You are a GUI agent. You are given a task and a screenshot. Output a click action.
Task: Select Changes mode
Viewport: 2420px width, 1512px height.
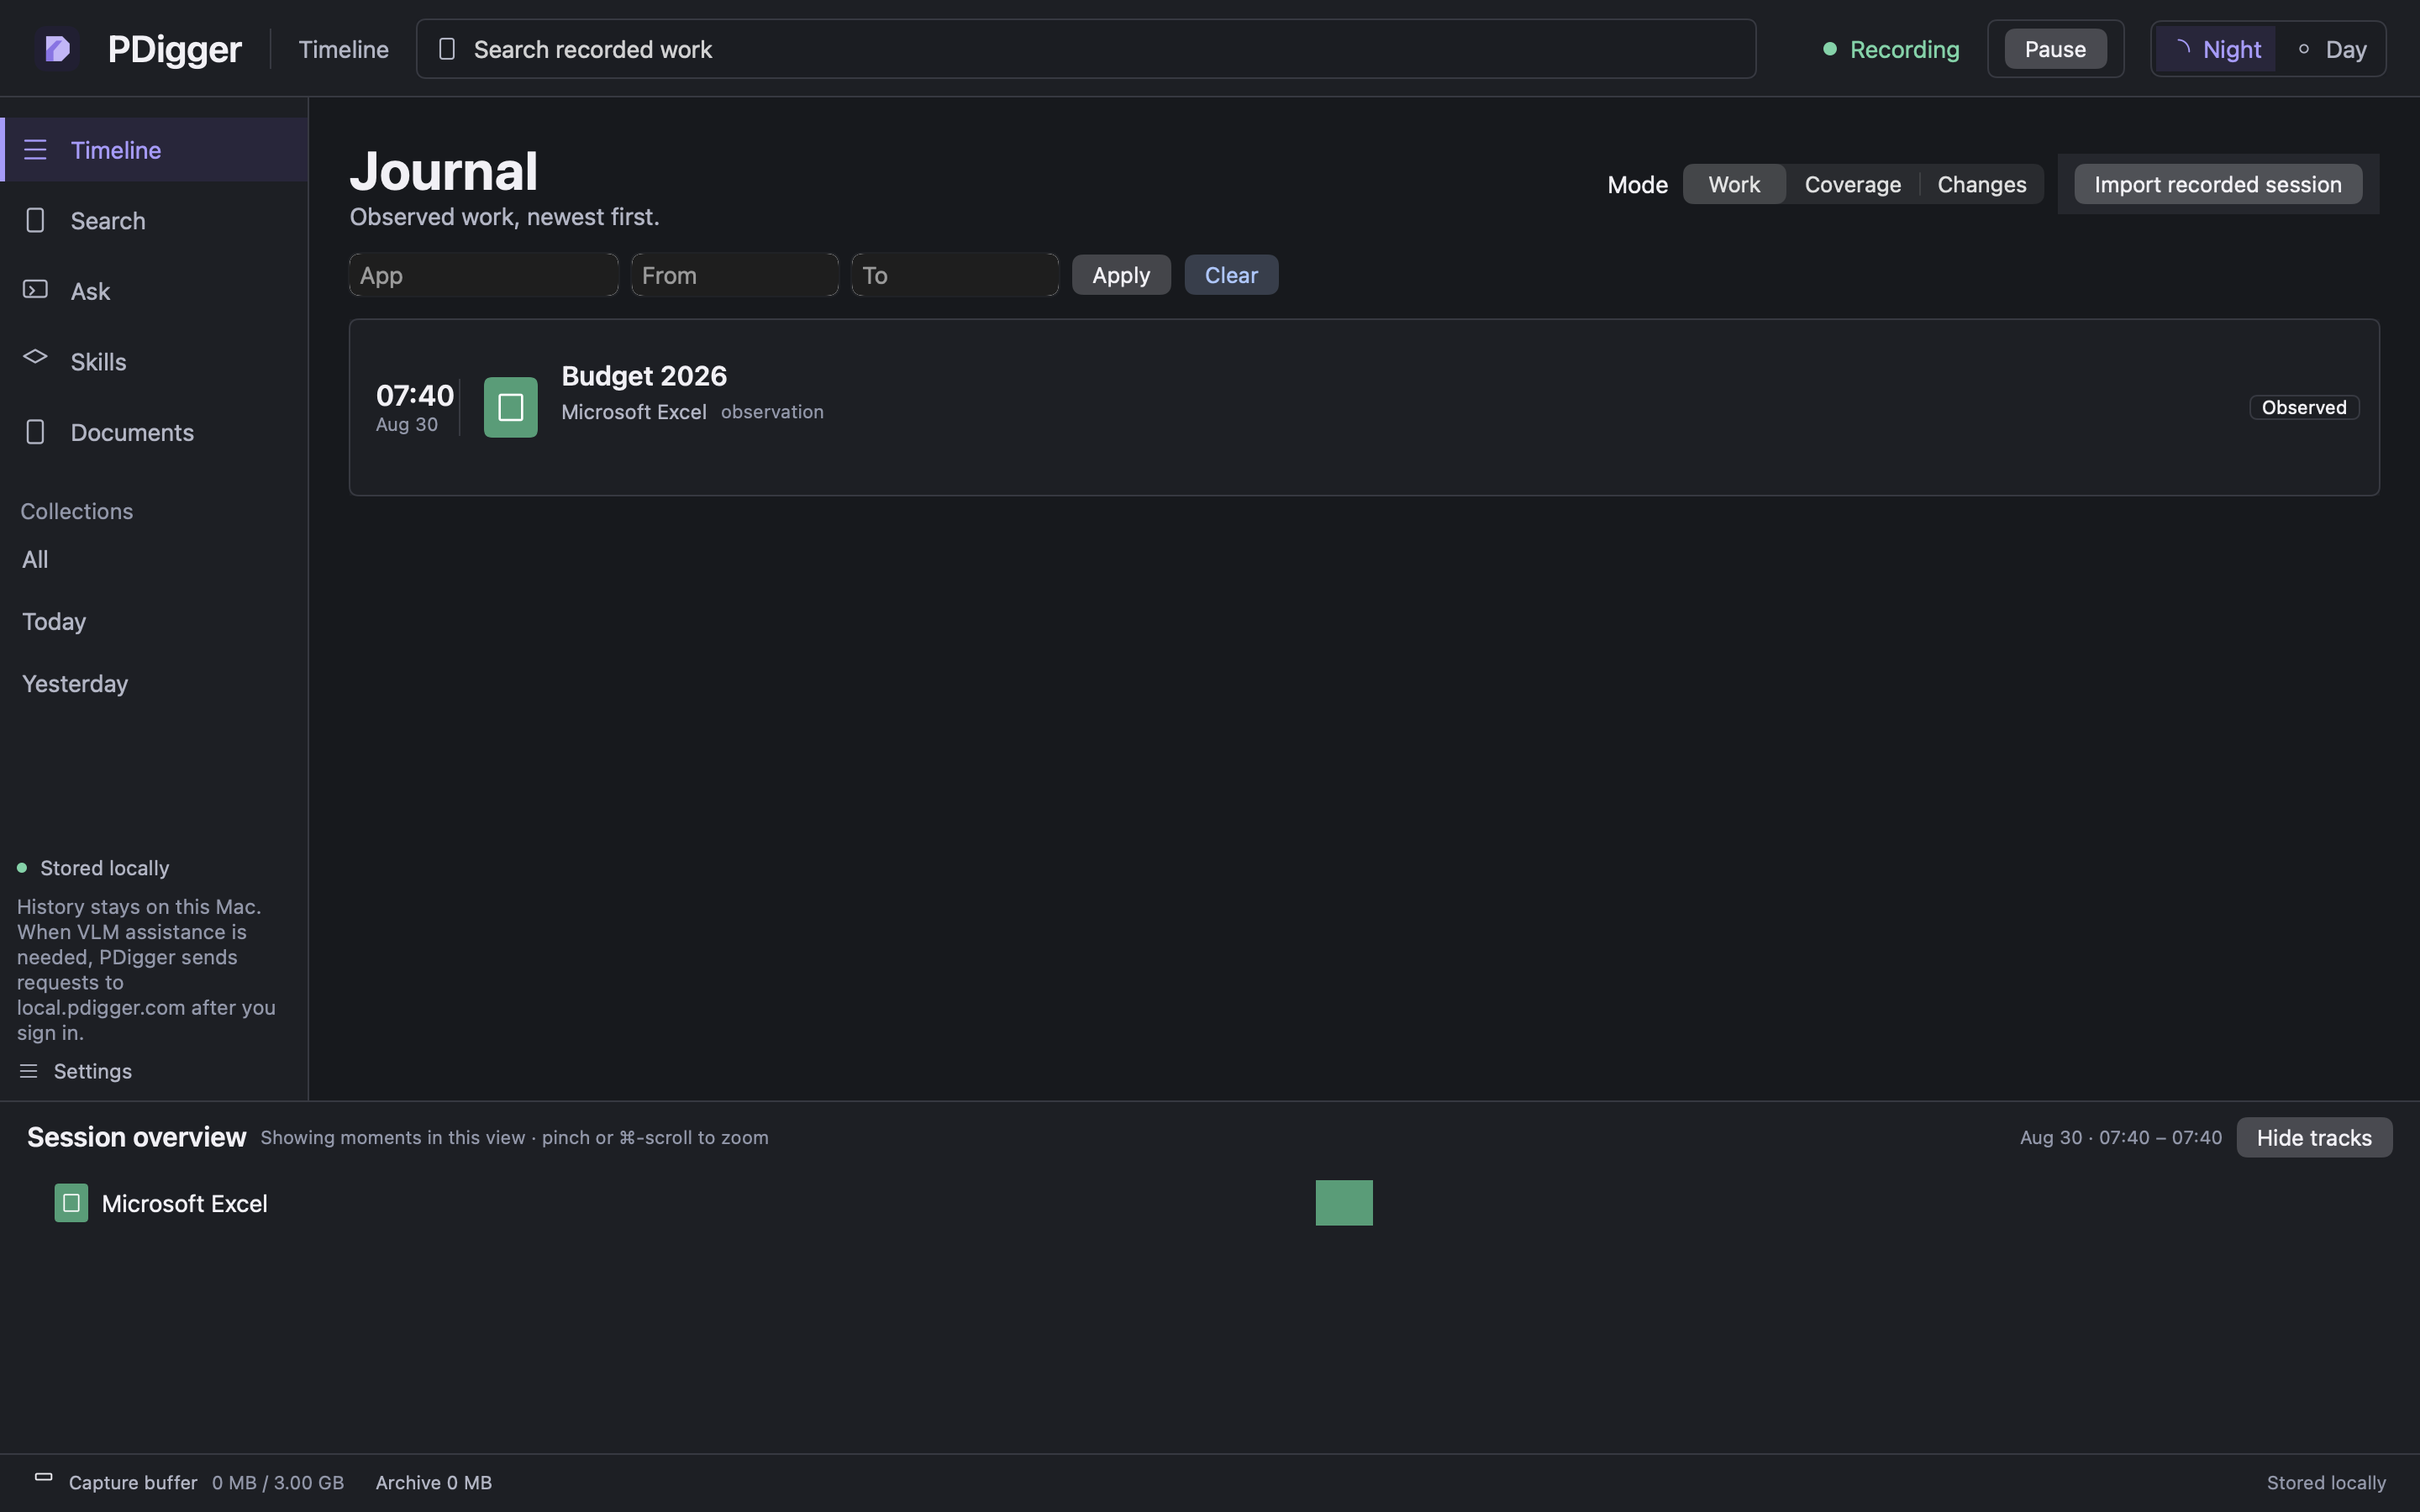(x=1981, y=184)
